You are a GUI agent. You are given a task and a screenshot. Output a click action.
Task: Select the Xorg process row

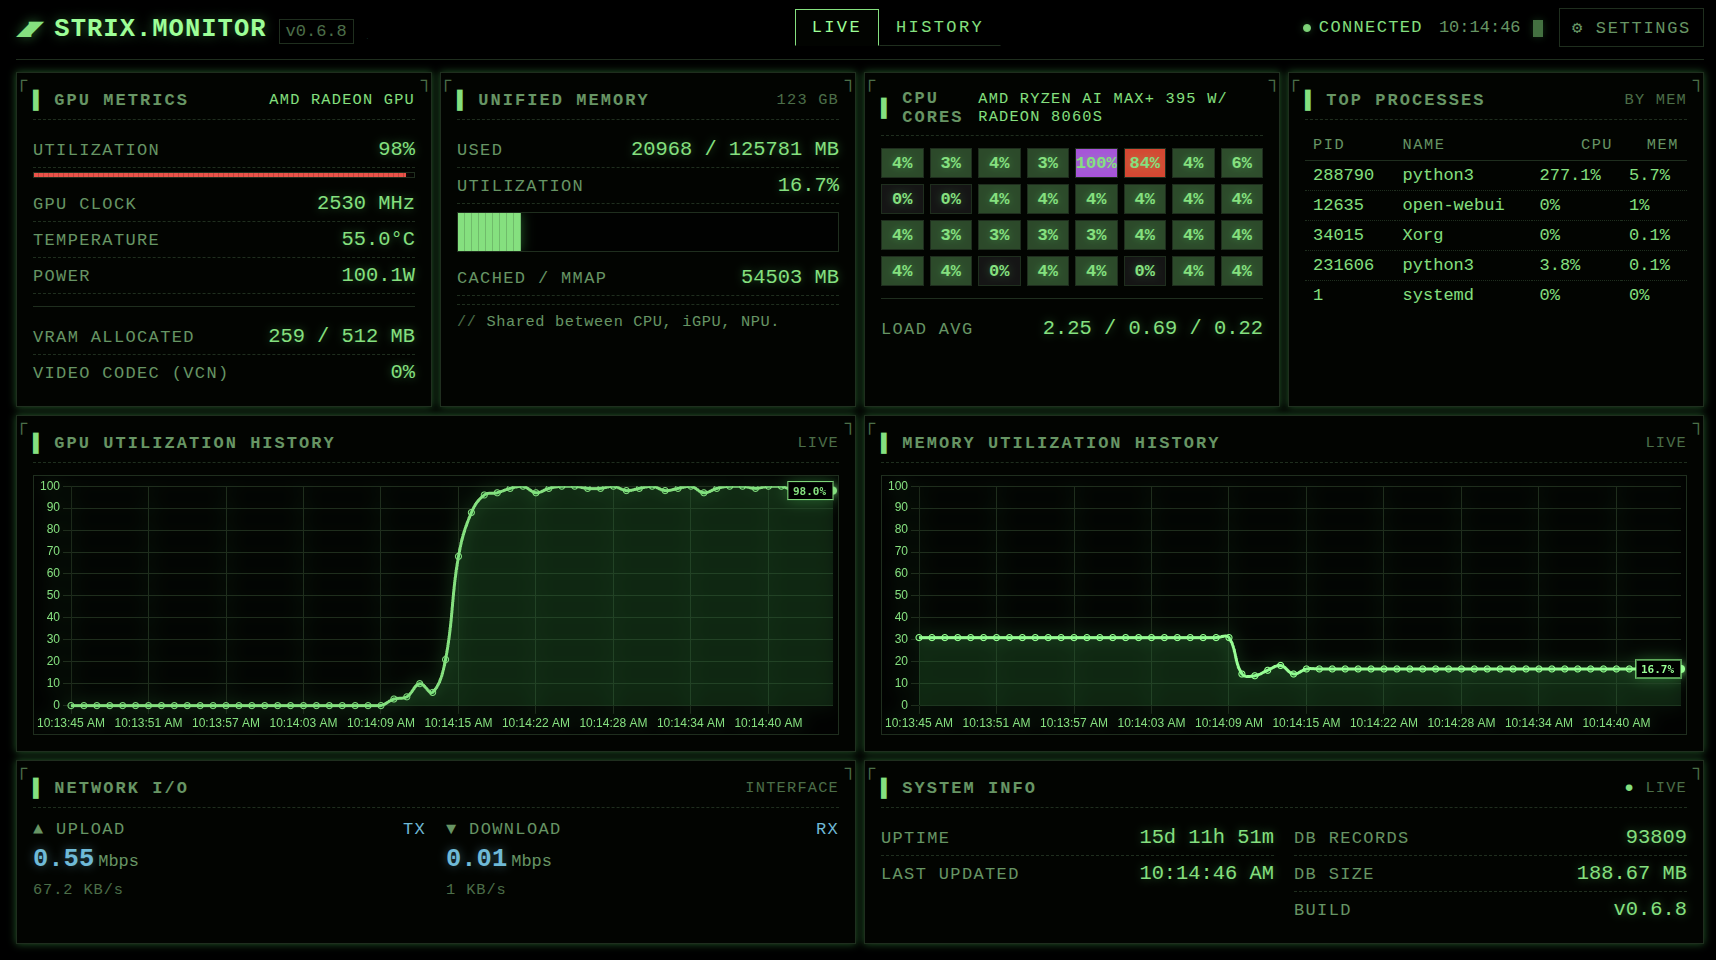1496,235
